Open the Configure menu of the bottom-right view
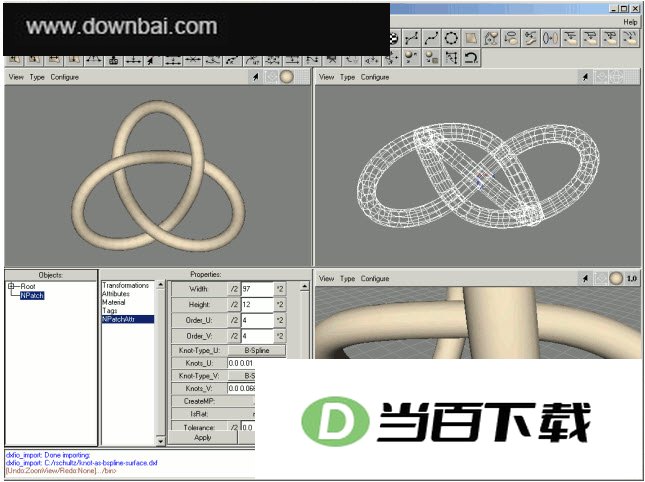The image size is (645, 482). 375,278
